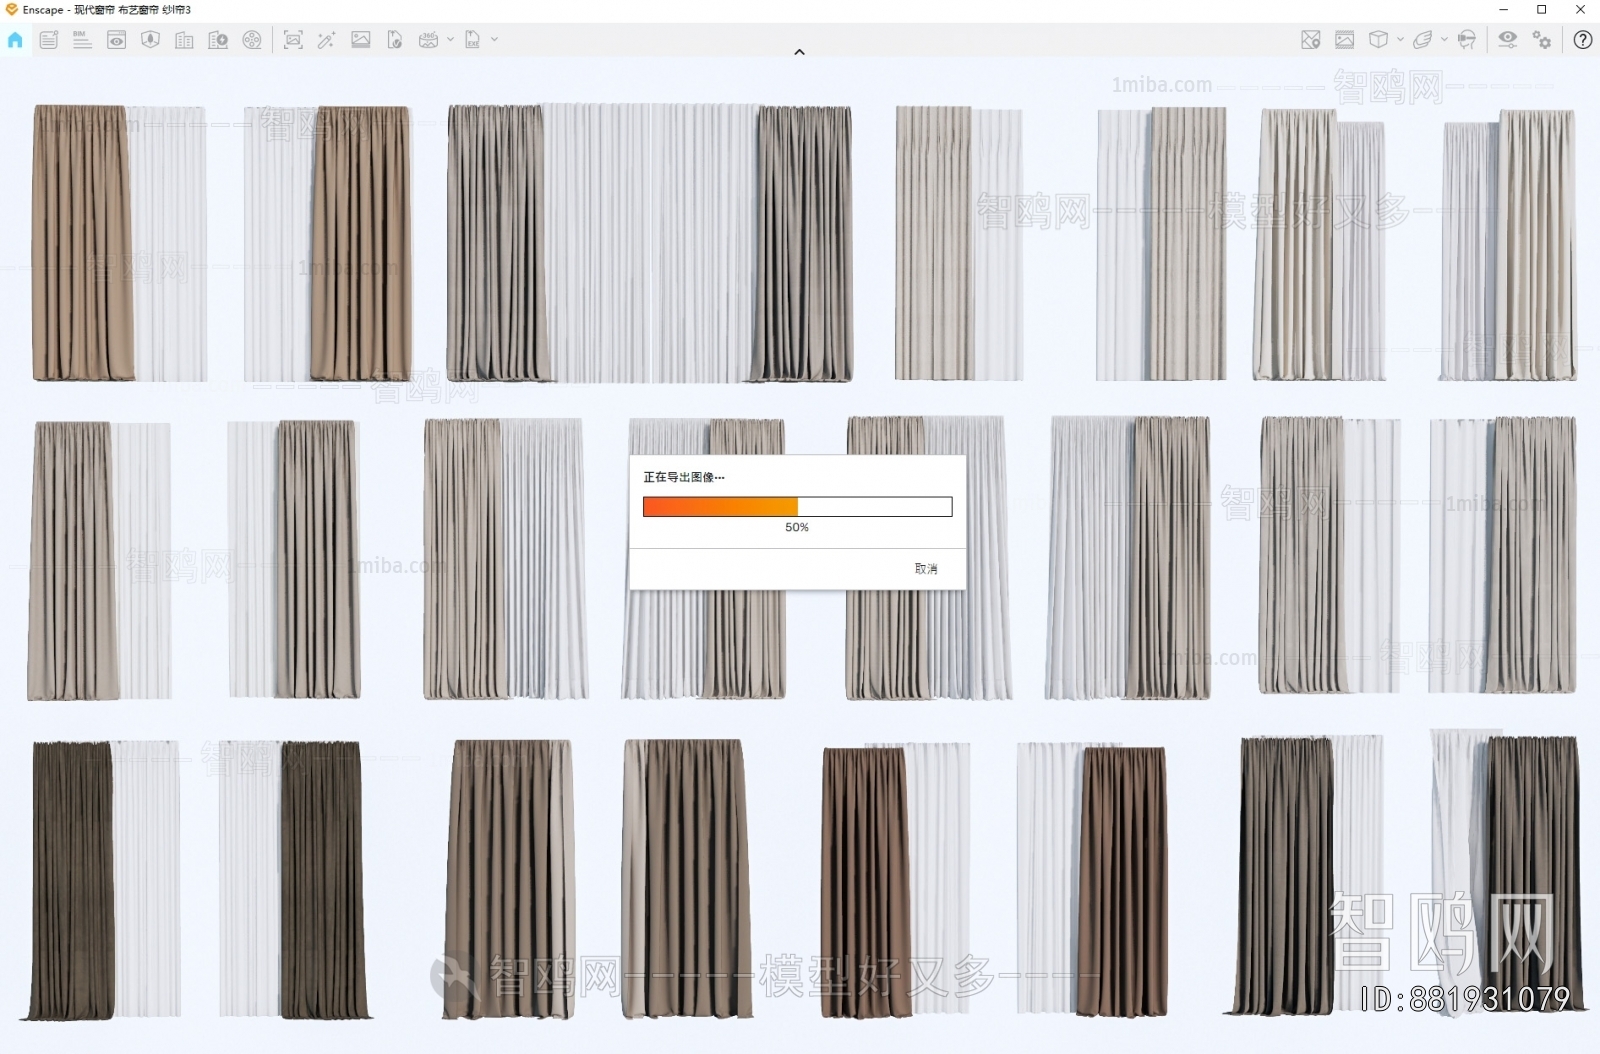Click the panorama image gallery icon
The width and height of the screenshot is (1600, 1054).
click(1343, 41)
